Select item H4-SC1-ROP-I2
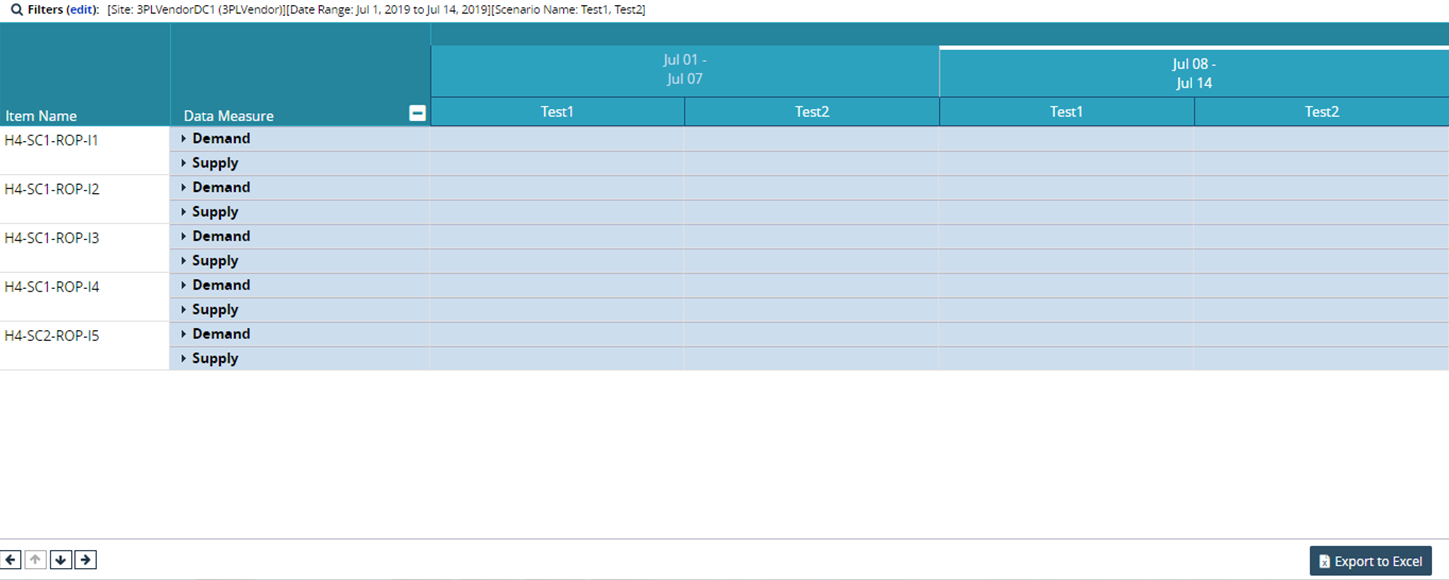This screenshot has height=580, width=1449. point(52,189)
